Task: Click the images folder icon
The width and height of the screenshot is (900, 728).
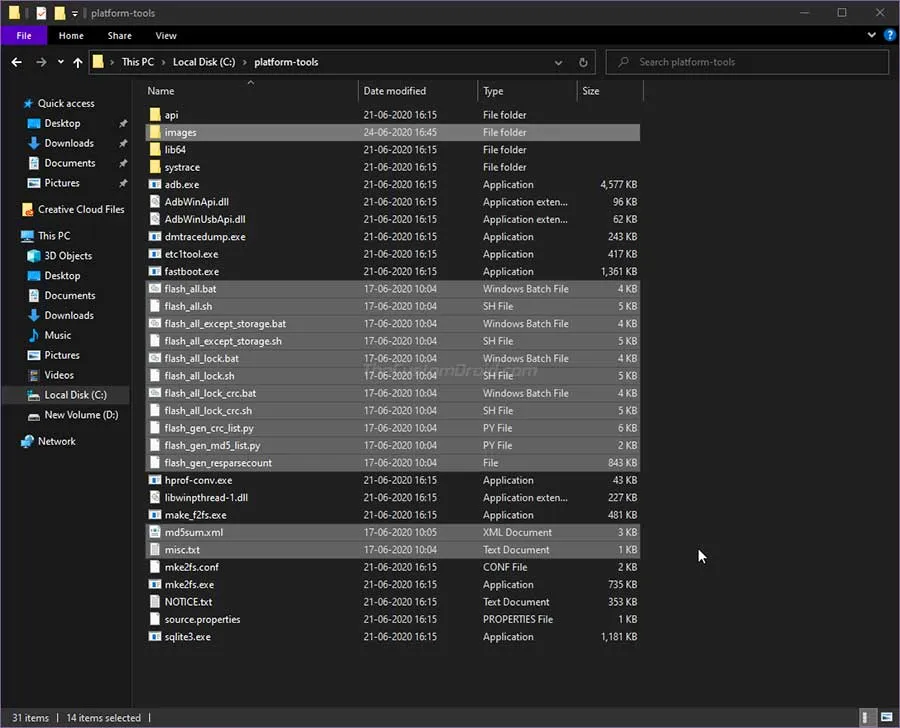Action: tap(155, 132)
